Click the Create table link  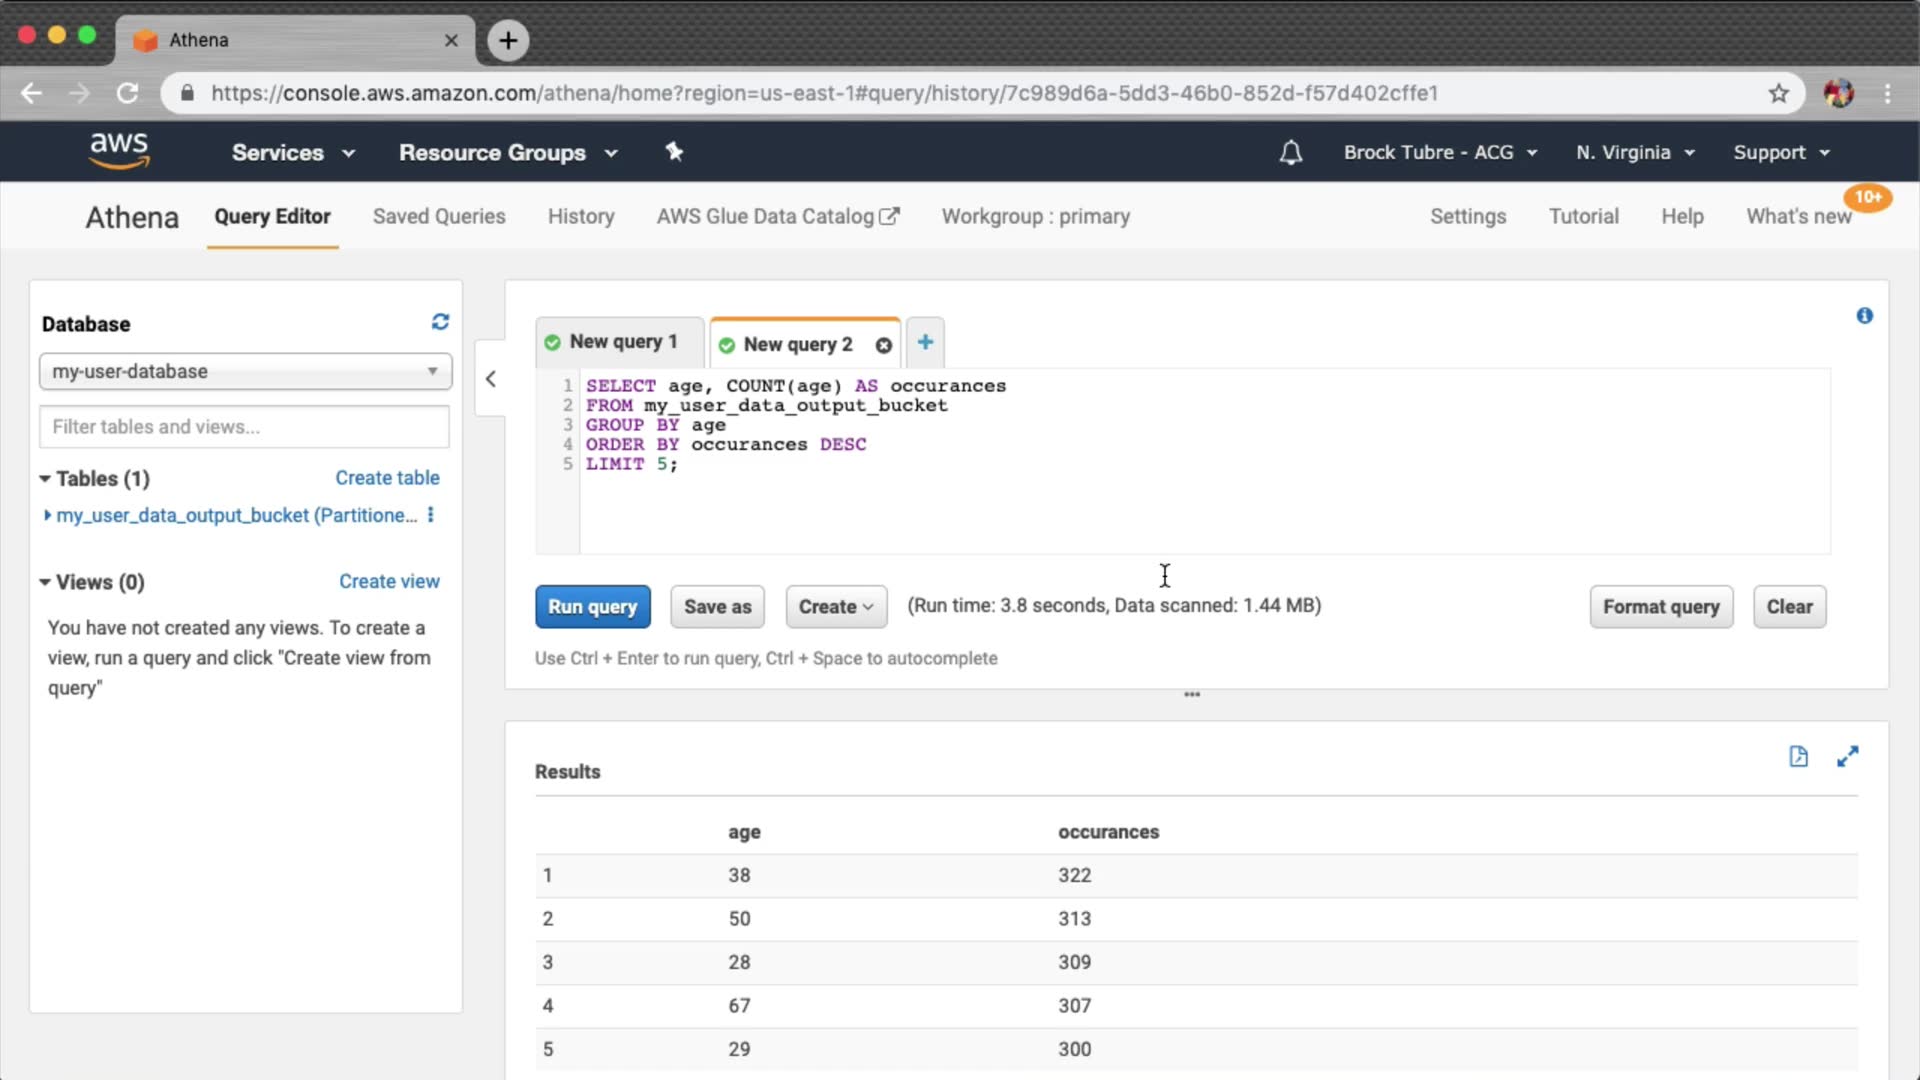[387, 478]
